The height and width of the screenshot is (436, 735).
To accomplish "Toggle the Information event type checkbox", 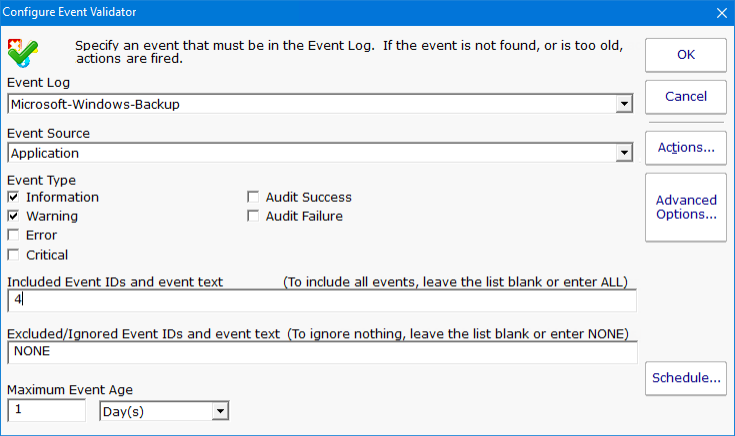I will click(x=14, y=197).
